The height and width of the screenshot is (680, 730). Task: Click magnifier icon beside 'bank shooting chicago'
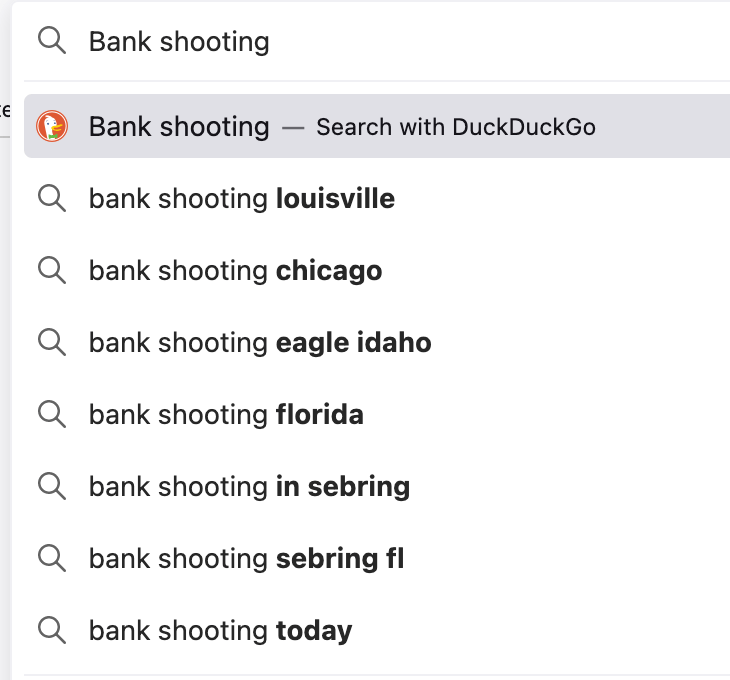tap(52, 271)
